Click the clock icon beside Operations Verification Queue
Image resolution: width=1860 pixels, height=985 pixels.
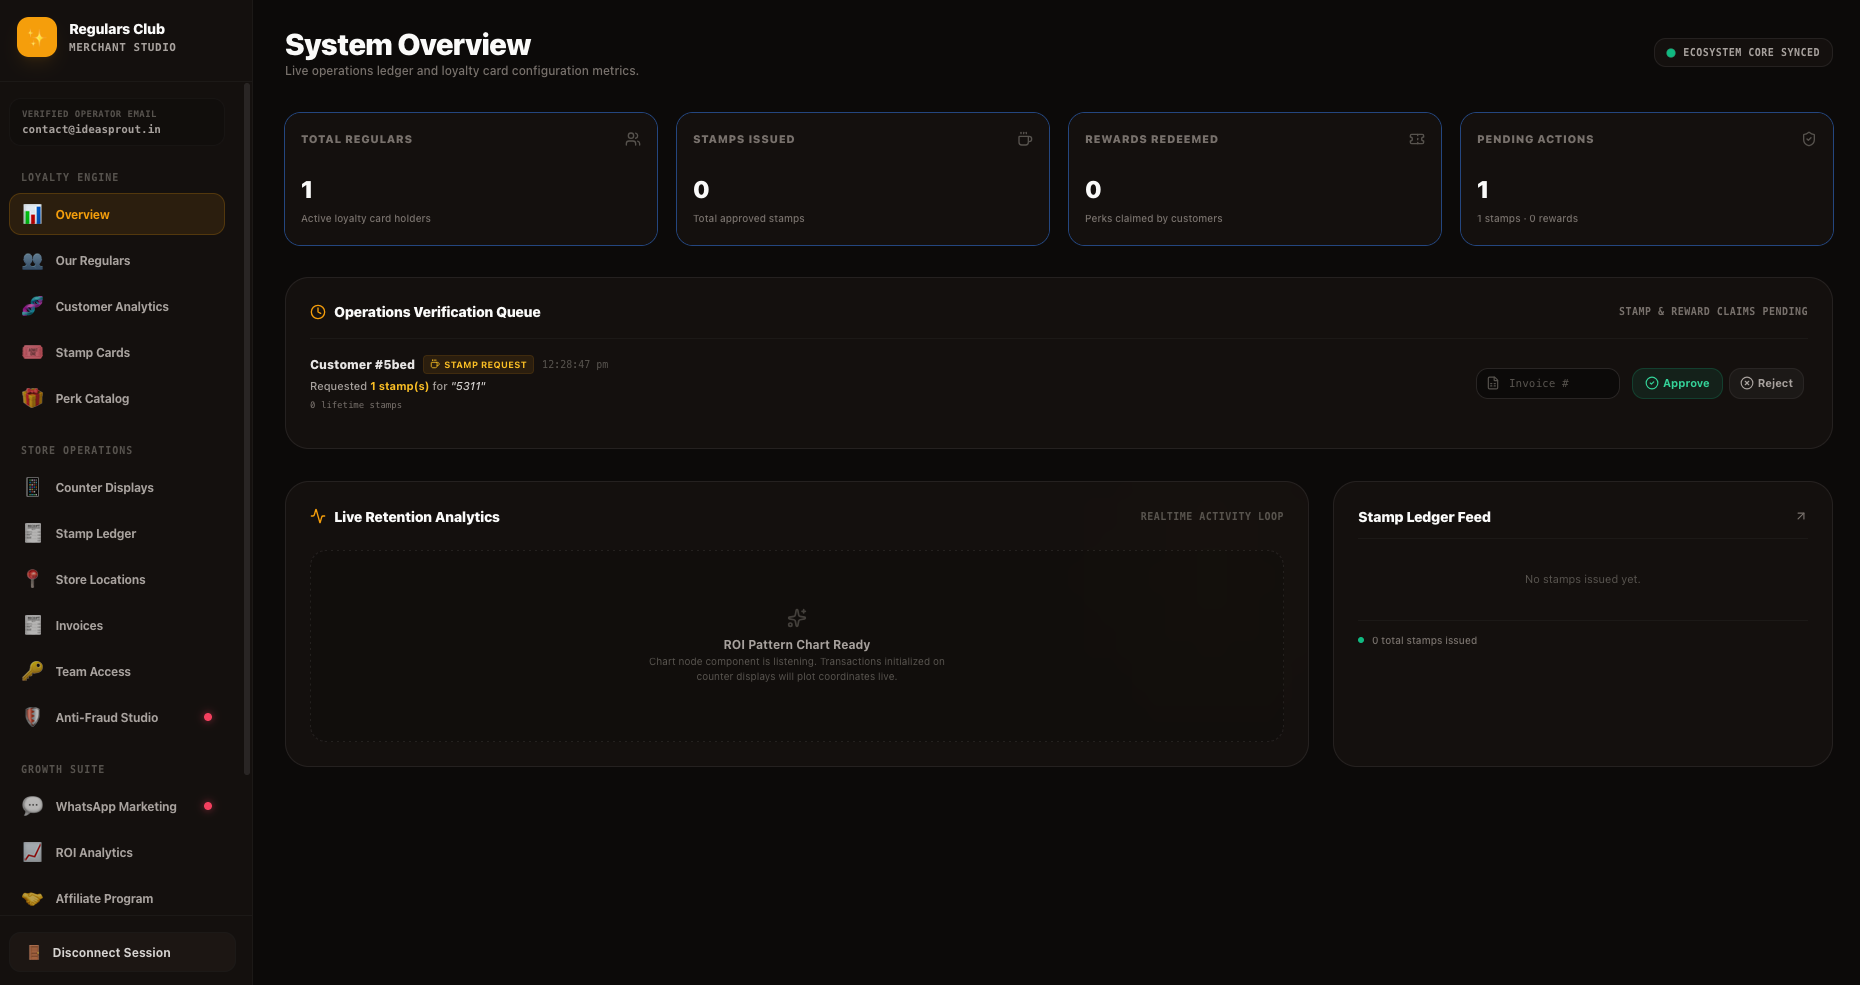click(318, 312)
